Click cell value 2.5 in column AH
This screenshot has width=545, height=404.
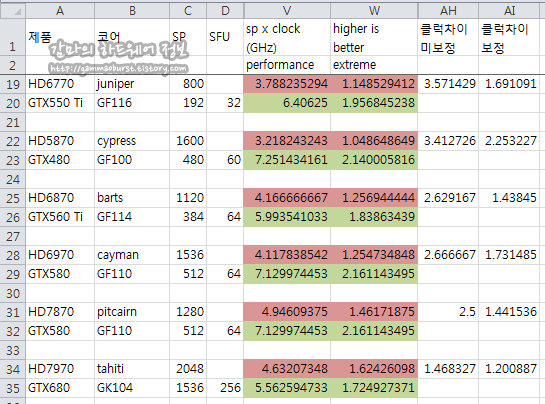tap(448, 312)
